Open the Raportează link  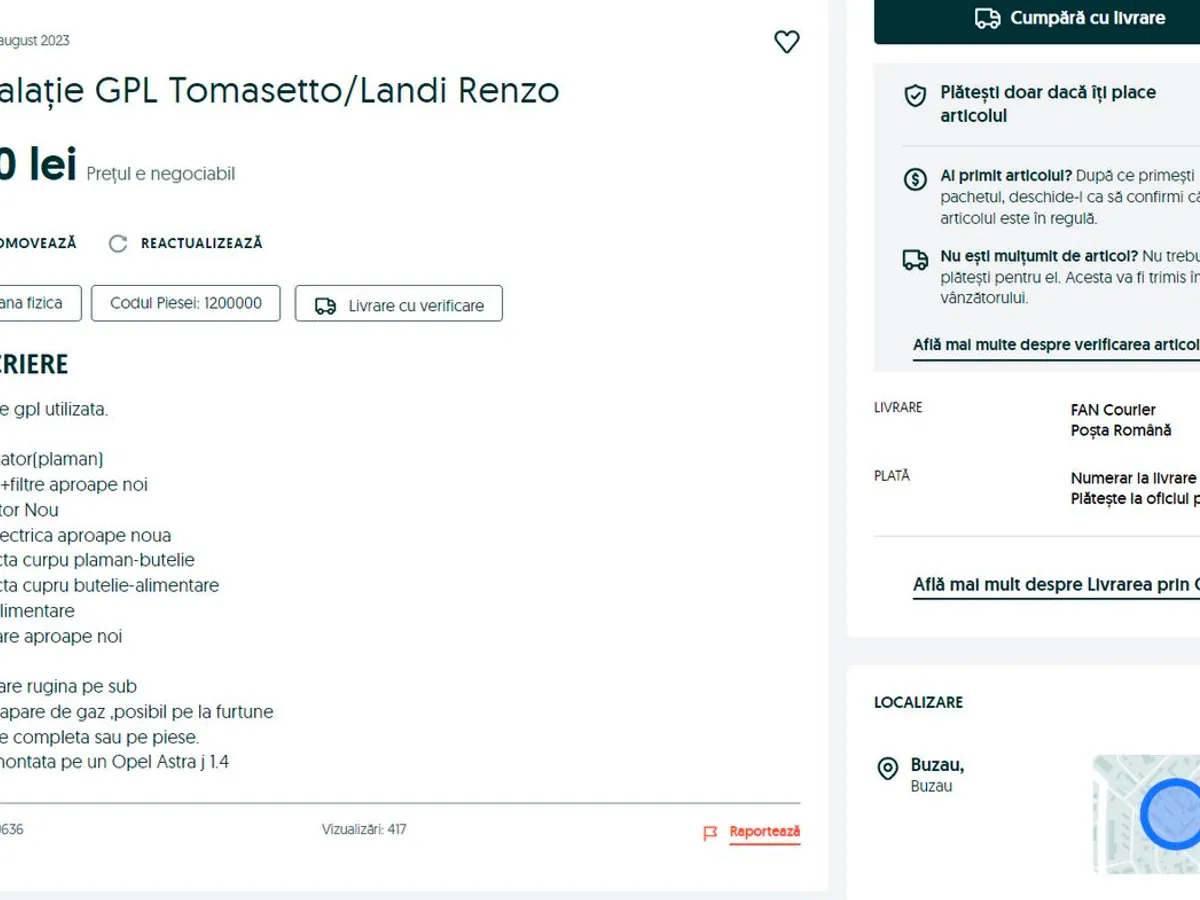(x=764, y=832)
